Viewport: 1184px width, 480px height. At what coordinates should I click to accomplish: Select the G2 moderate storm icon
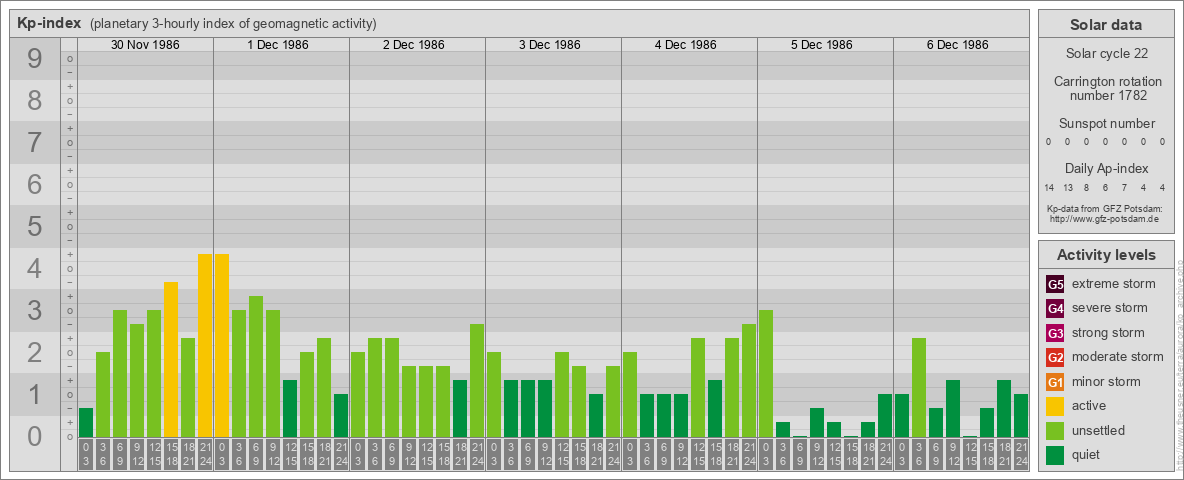(x=1055, y=357)
